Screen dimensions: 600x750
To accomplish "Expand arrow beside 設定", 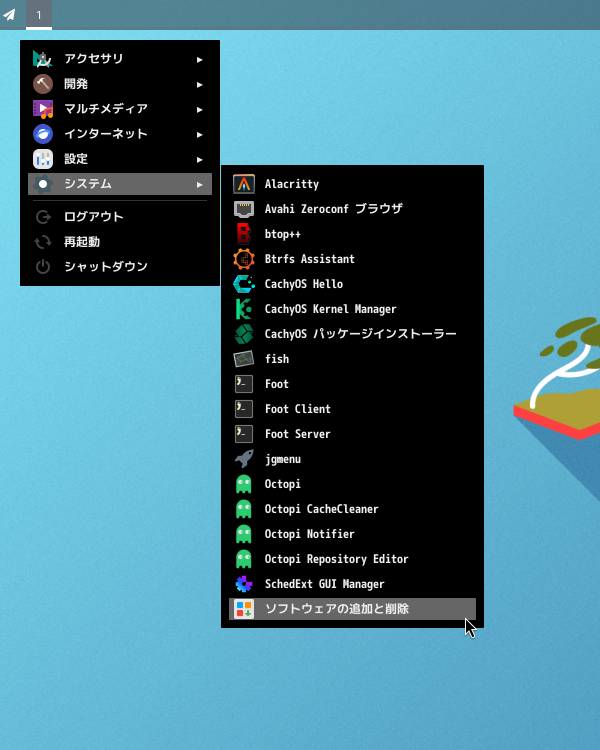I will (200, 160).
